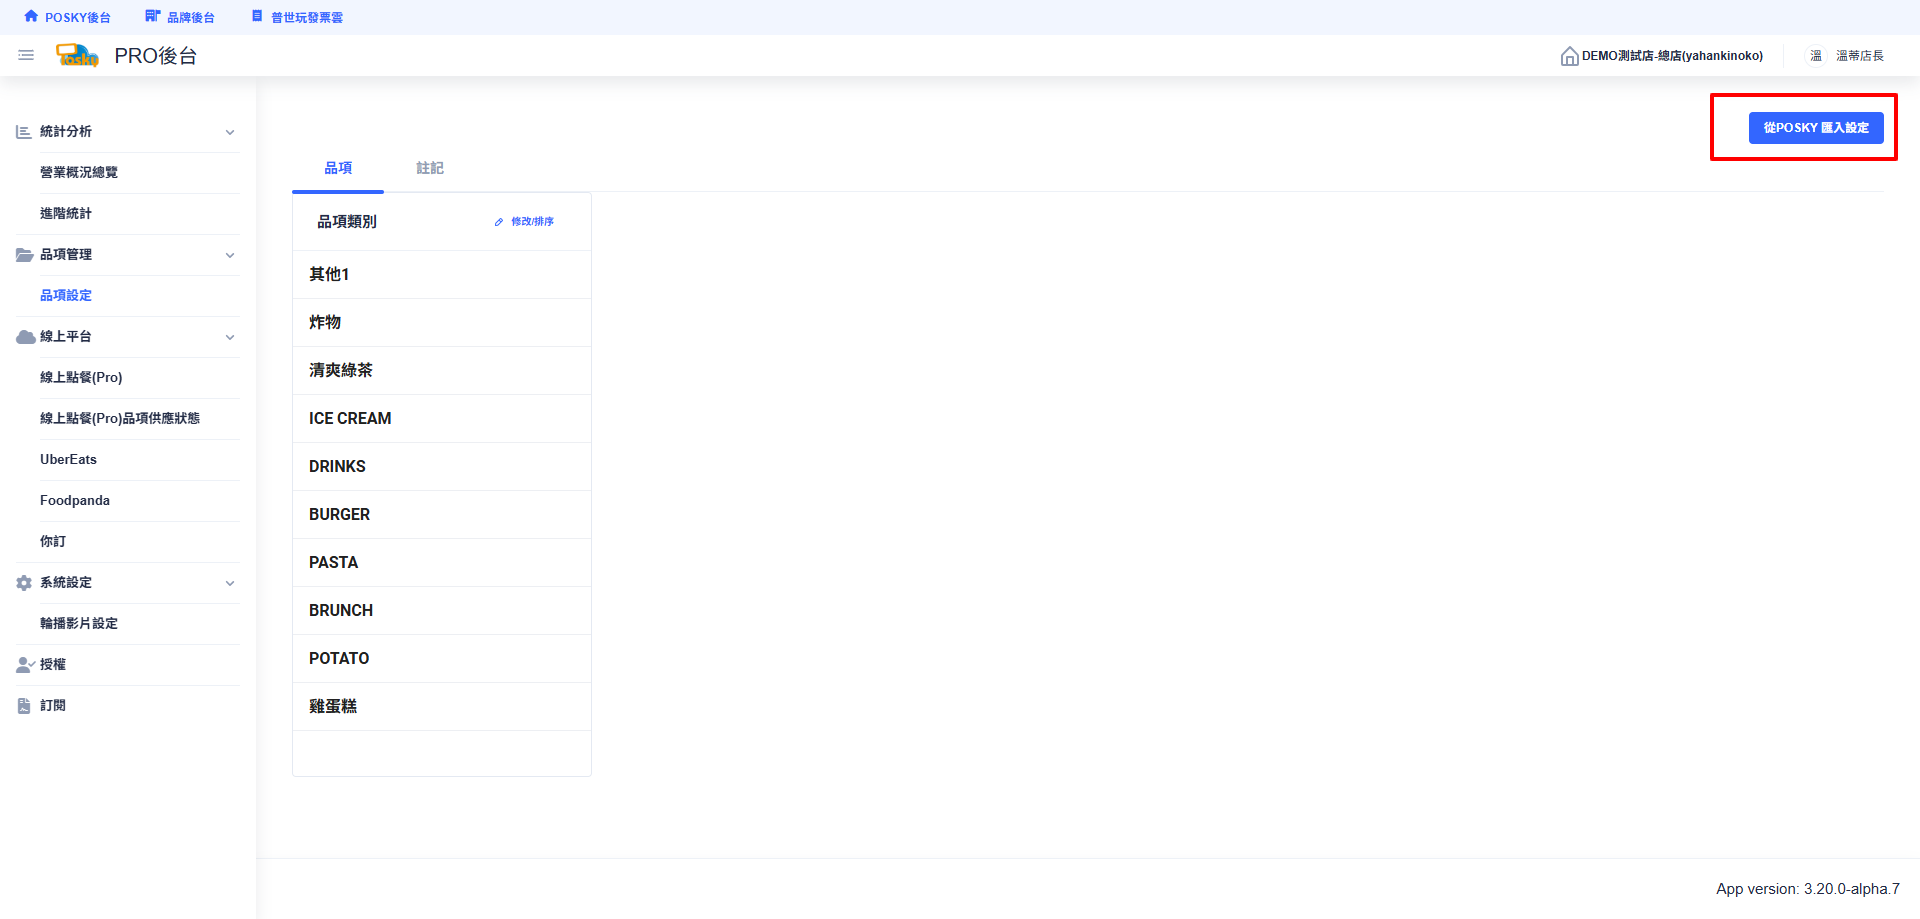The image size is (1920, 919).
Task: Click the 普世玩發票雲 document icon
Action: (x=257, y=16)
